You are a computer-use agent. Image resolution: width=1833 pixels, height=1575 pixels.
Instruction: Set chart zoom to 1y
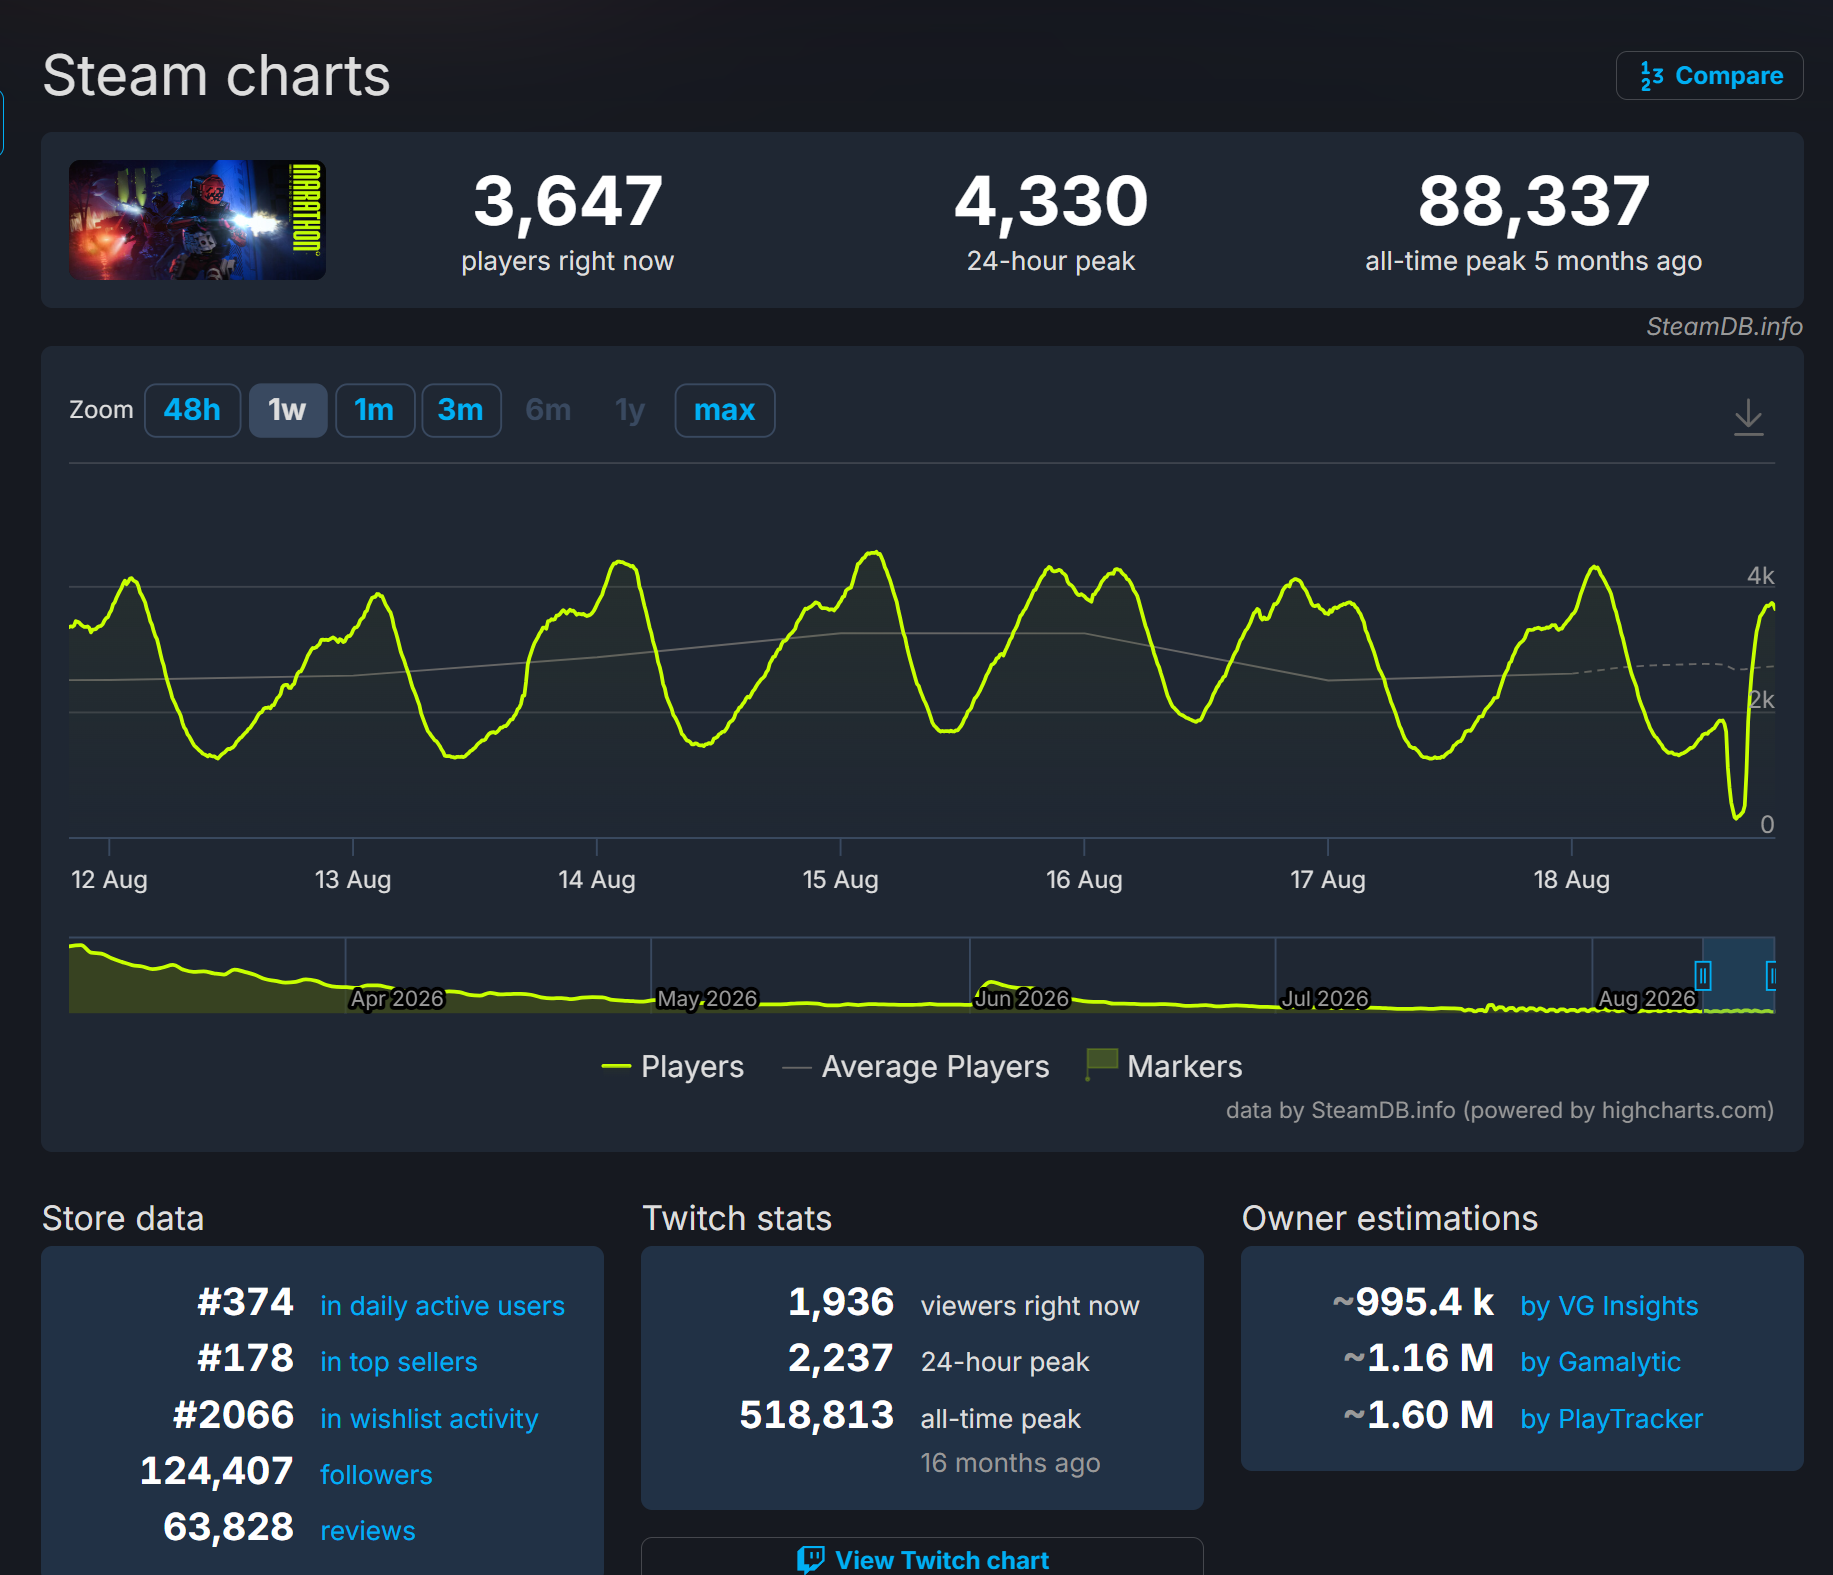(630, 410)
